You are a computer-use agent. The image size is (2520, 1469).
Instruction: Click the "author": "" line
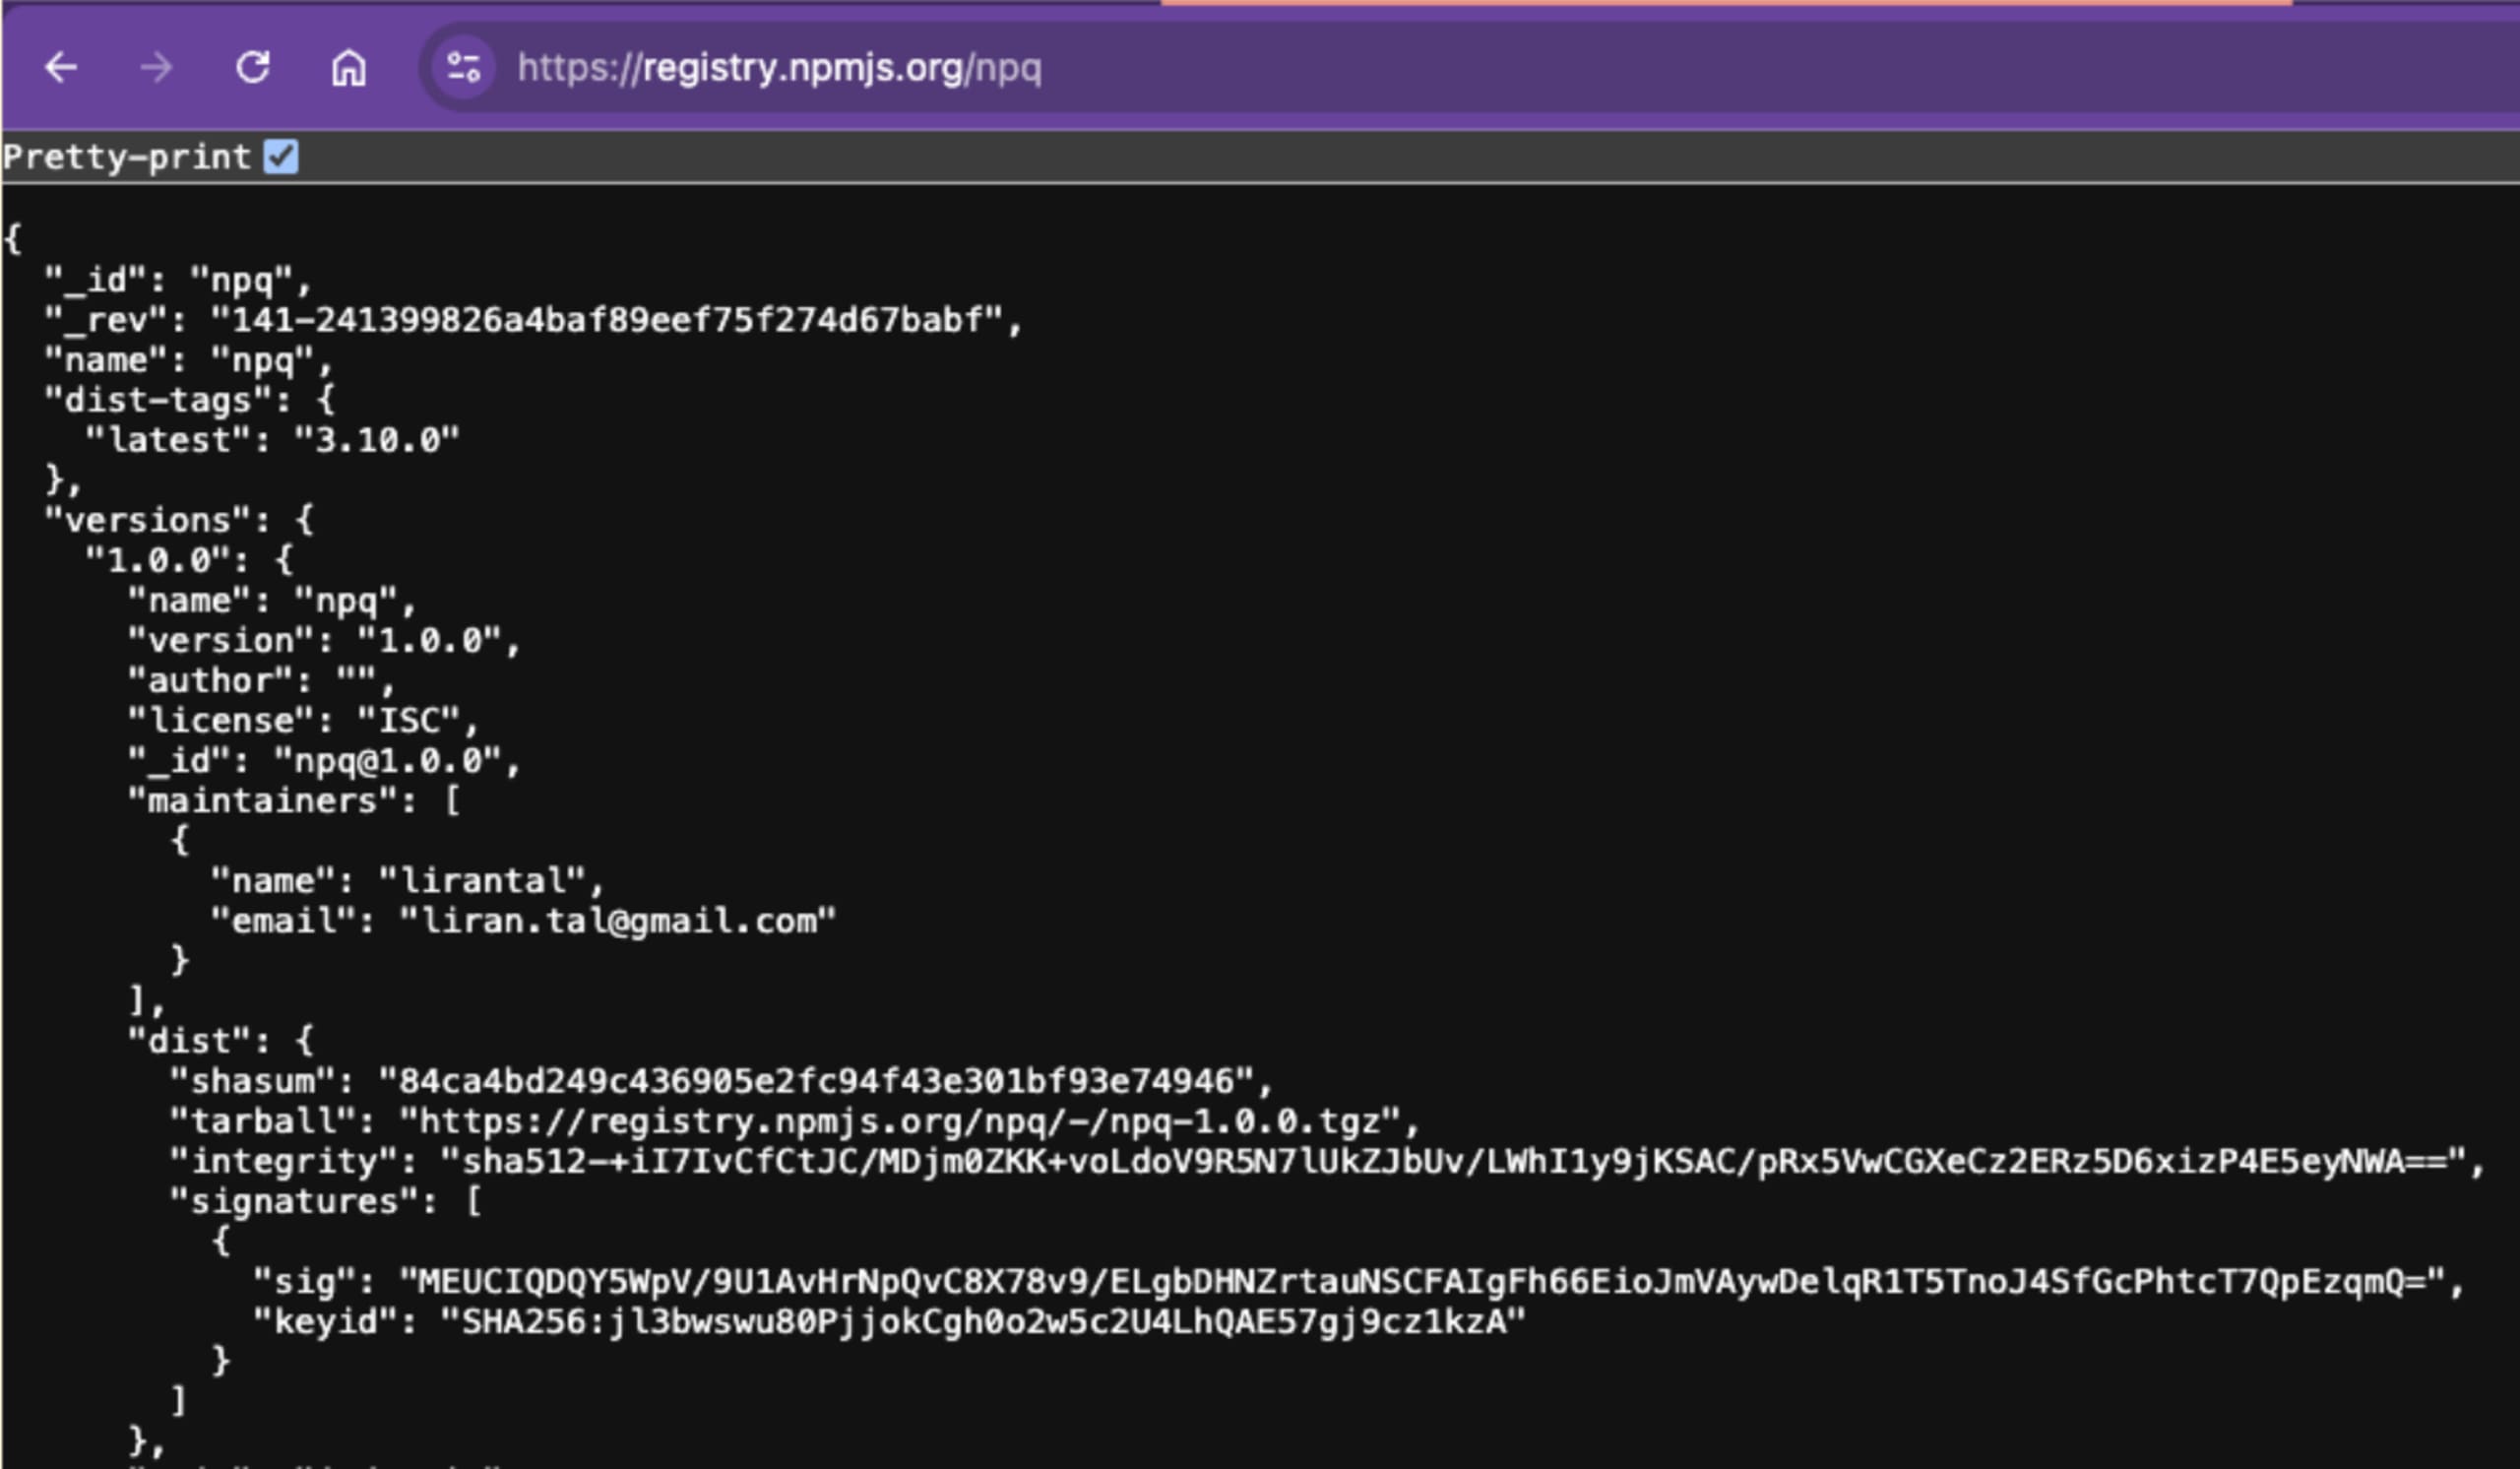pyautogui.click(x=261, y=680)
